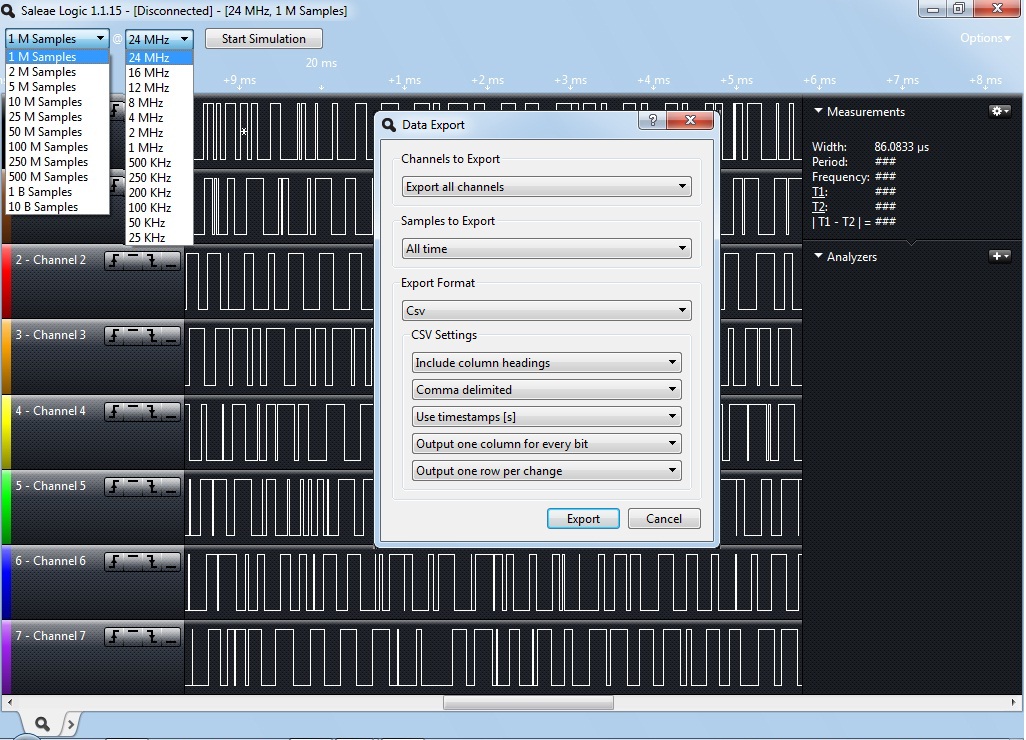
Task: Open the Csv export format dropdown
Action: pyautogui.click(x=546, y=311)
